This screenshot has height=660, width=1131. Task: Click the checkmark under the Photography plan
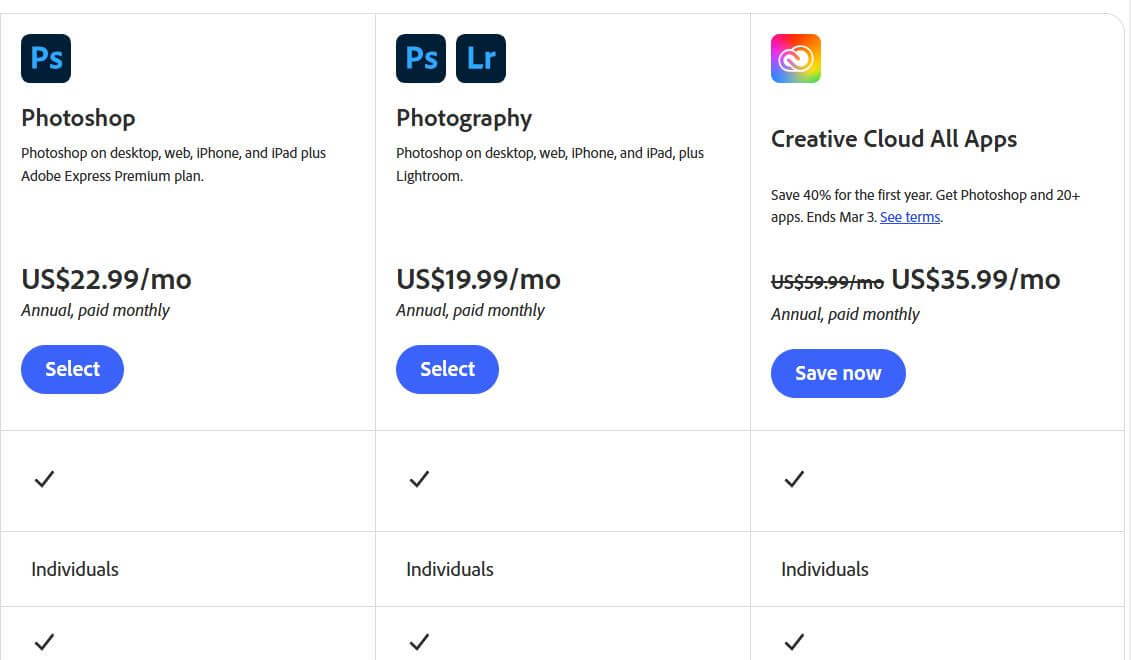(419, 480)
